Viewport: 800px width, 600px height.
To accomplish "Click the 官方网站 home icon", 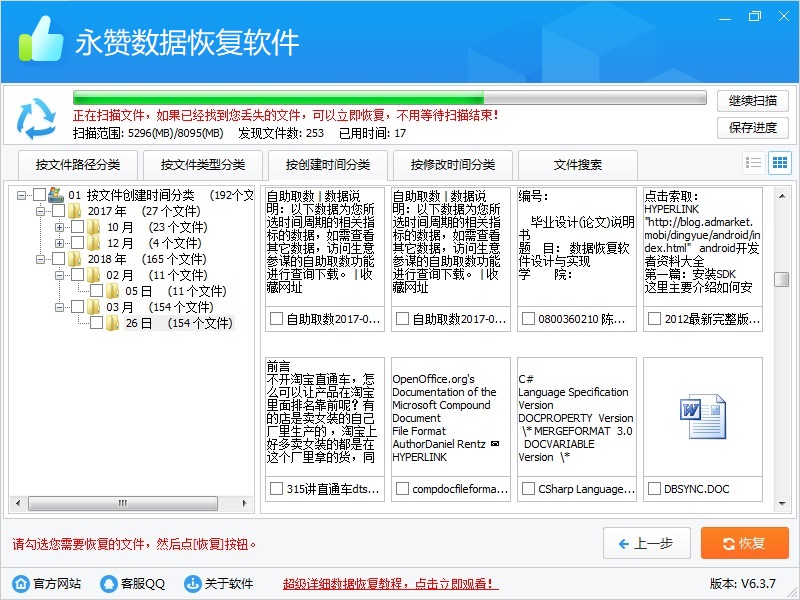I will click(x=20, y=584).
